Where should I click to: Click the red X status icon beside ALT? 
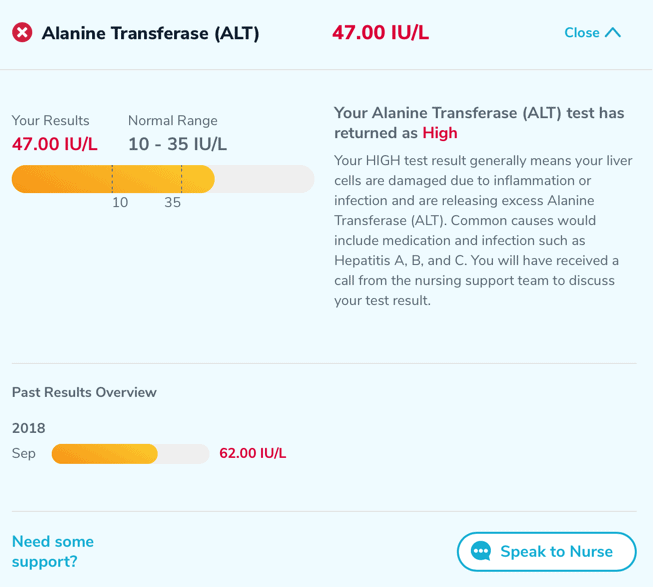point(22,32)
